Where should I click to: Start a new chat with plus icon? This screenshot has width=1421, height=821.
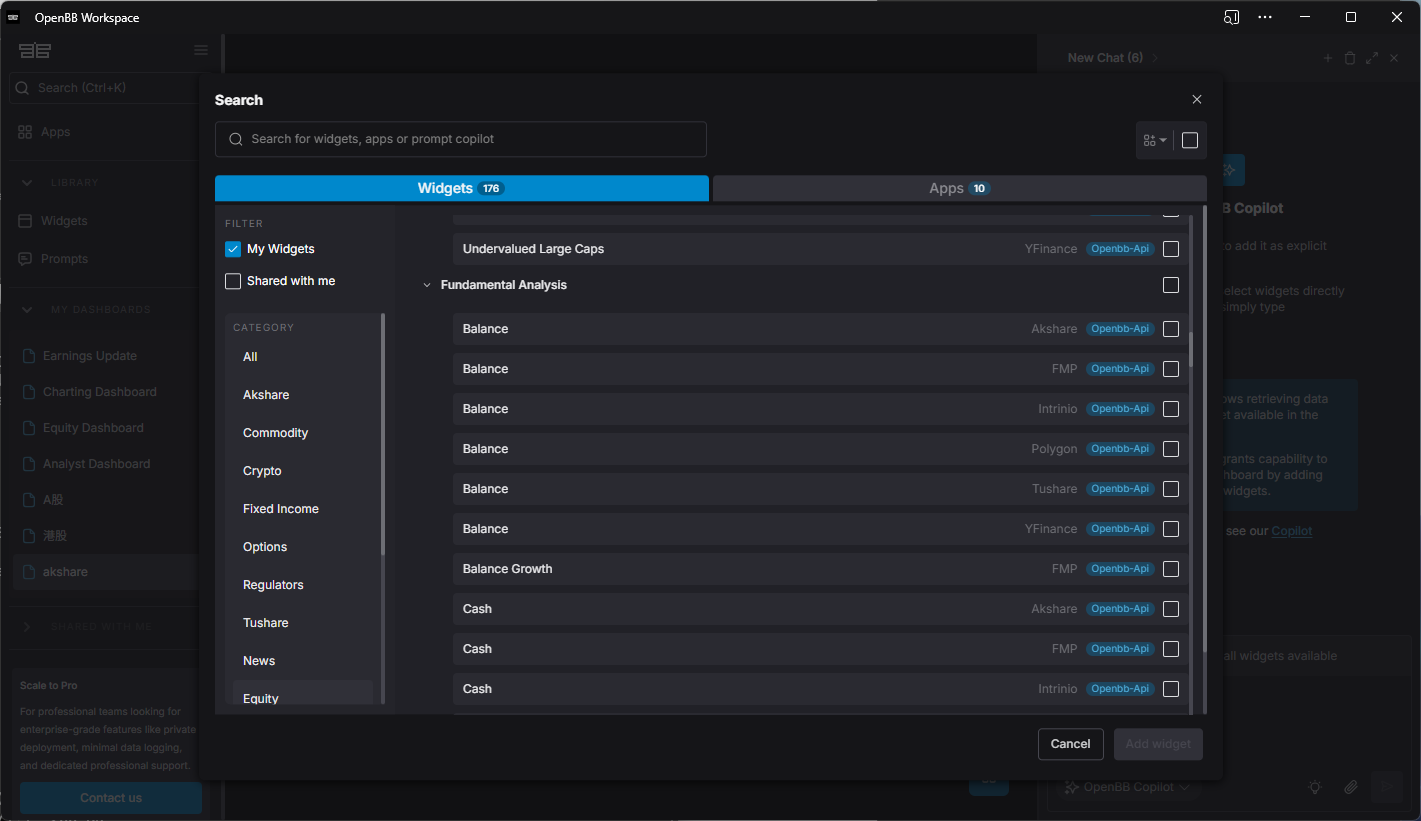point(1328,58)
